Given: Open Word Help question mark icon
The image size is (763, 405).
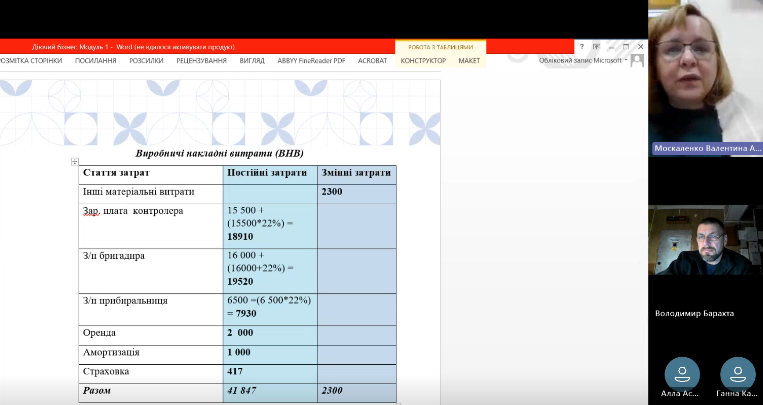Looking at the screenshot, I should click(582, 46).
